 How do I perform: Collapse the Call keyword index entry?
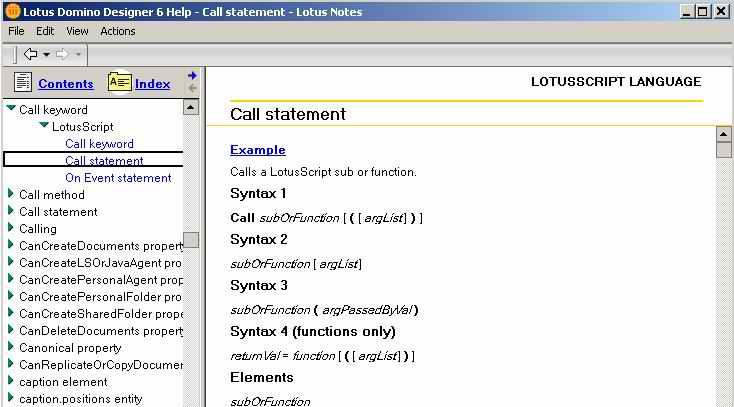[11, 109]
